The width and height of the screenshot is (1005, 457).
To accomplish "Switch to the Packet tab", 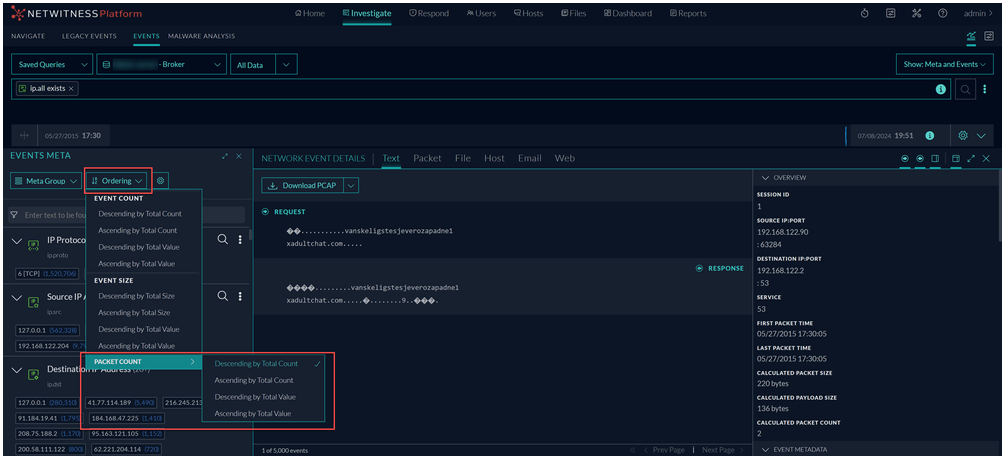I will [x=427, y=158].
